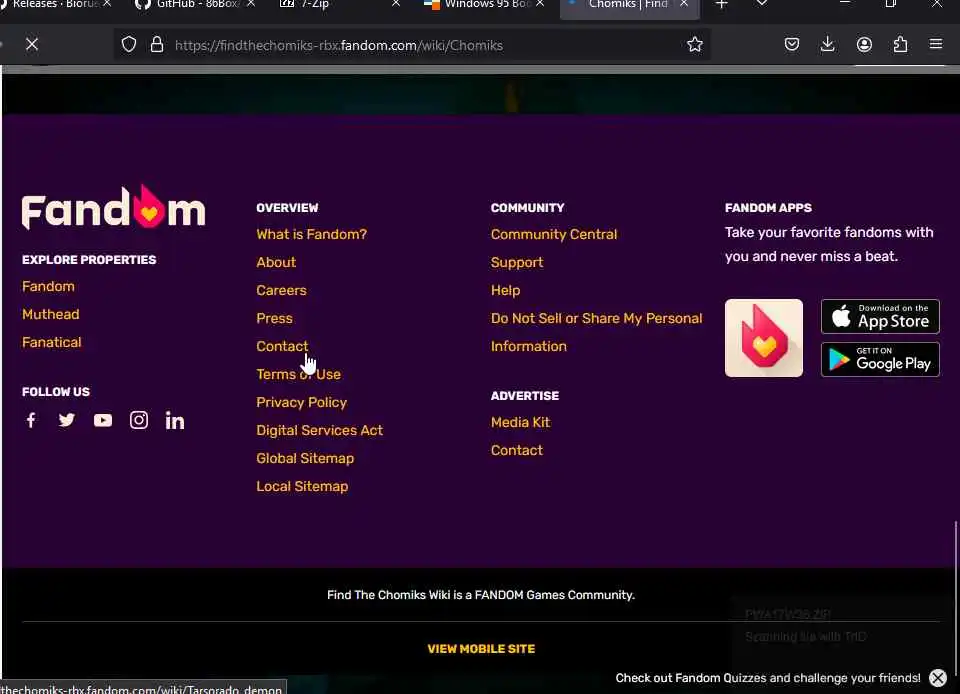Open the Muthead link
960x694 pixels.
pos(51,315)
